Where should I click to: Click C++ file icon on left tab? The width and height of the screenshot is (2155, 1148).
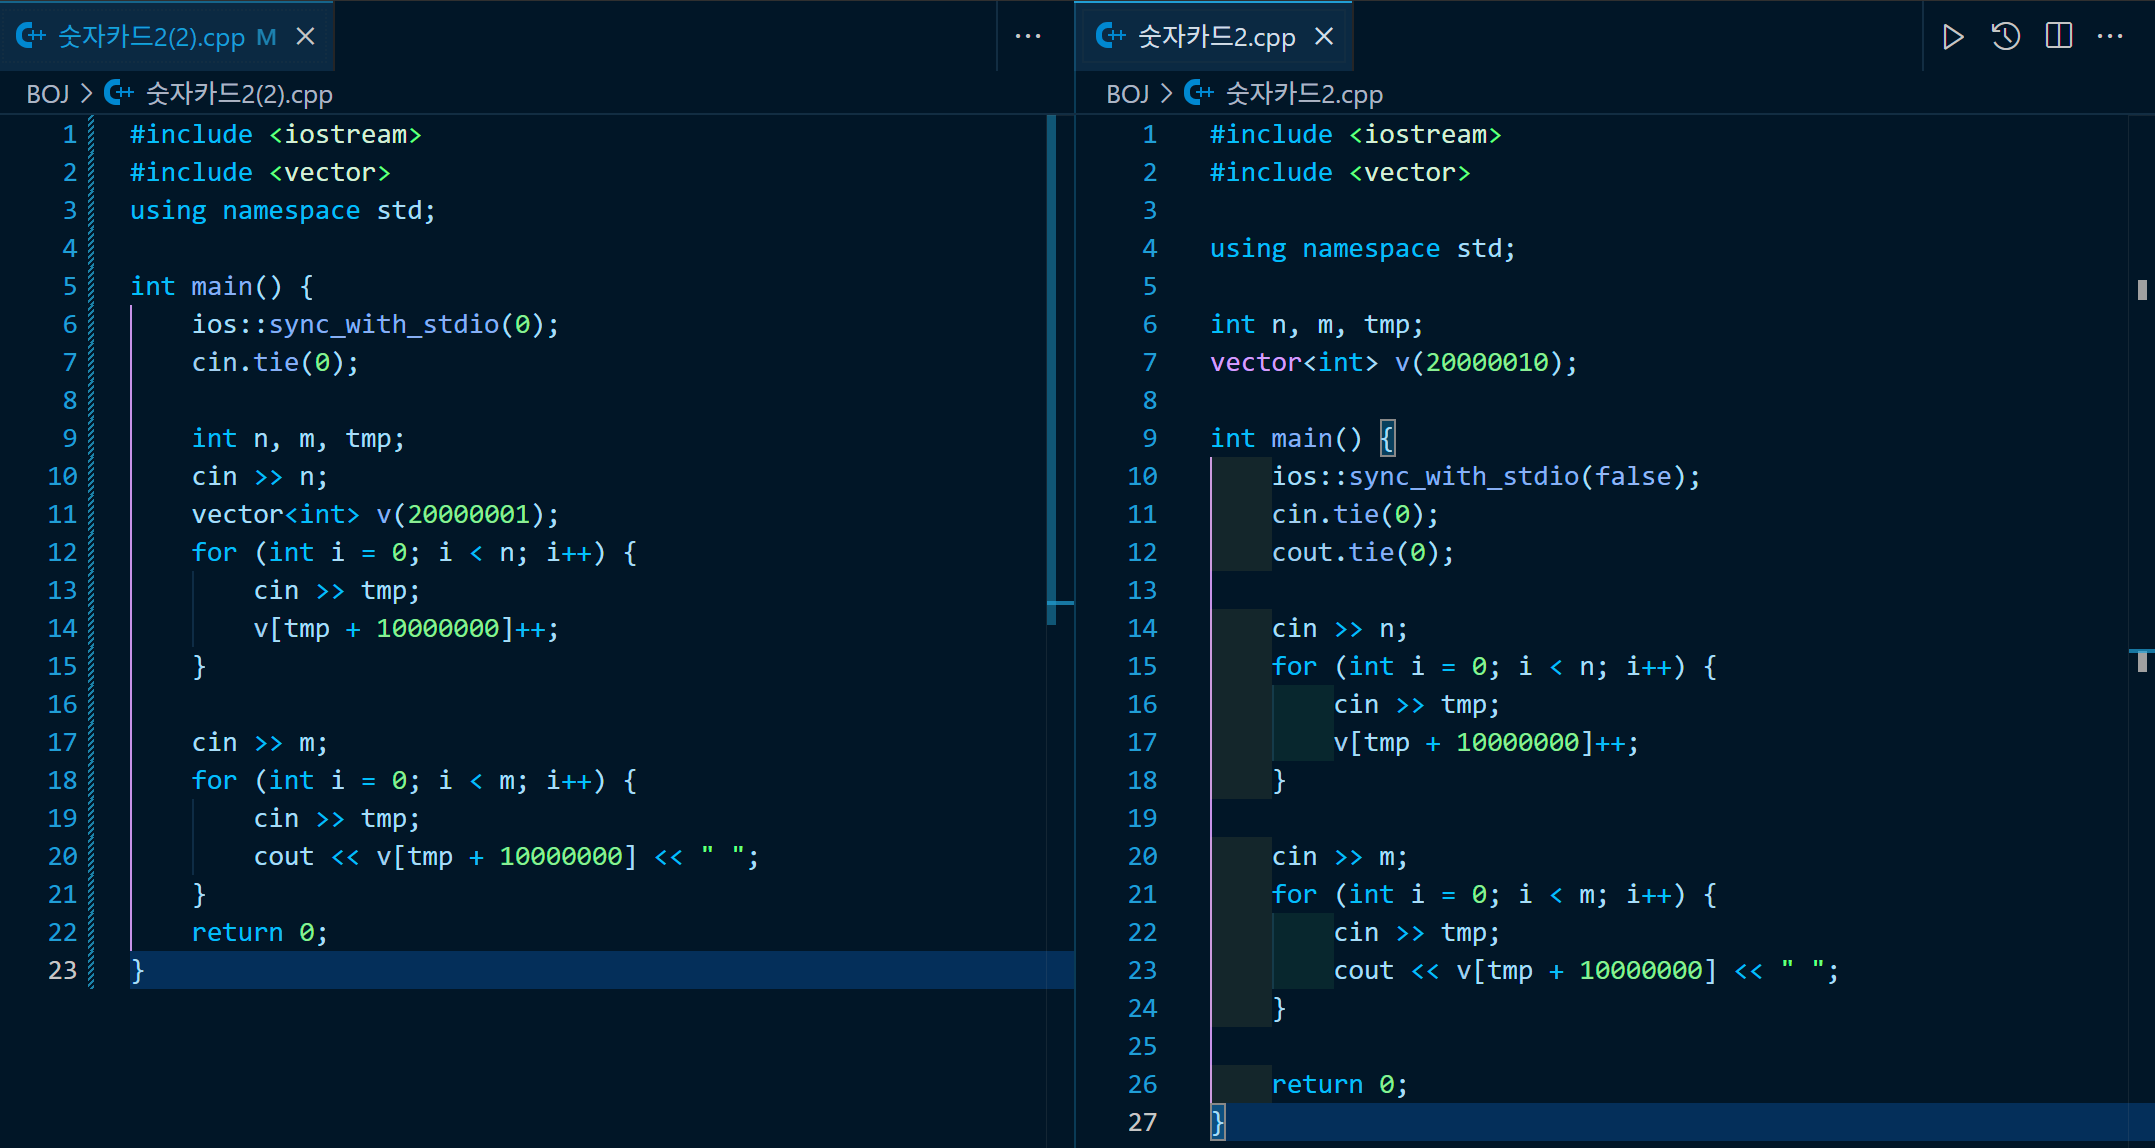pos(31,37)
